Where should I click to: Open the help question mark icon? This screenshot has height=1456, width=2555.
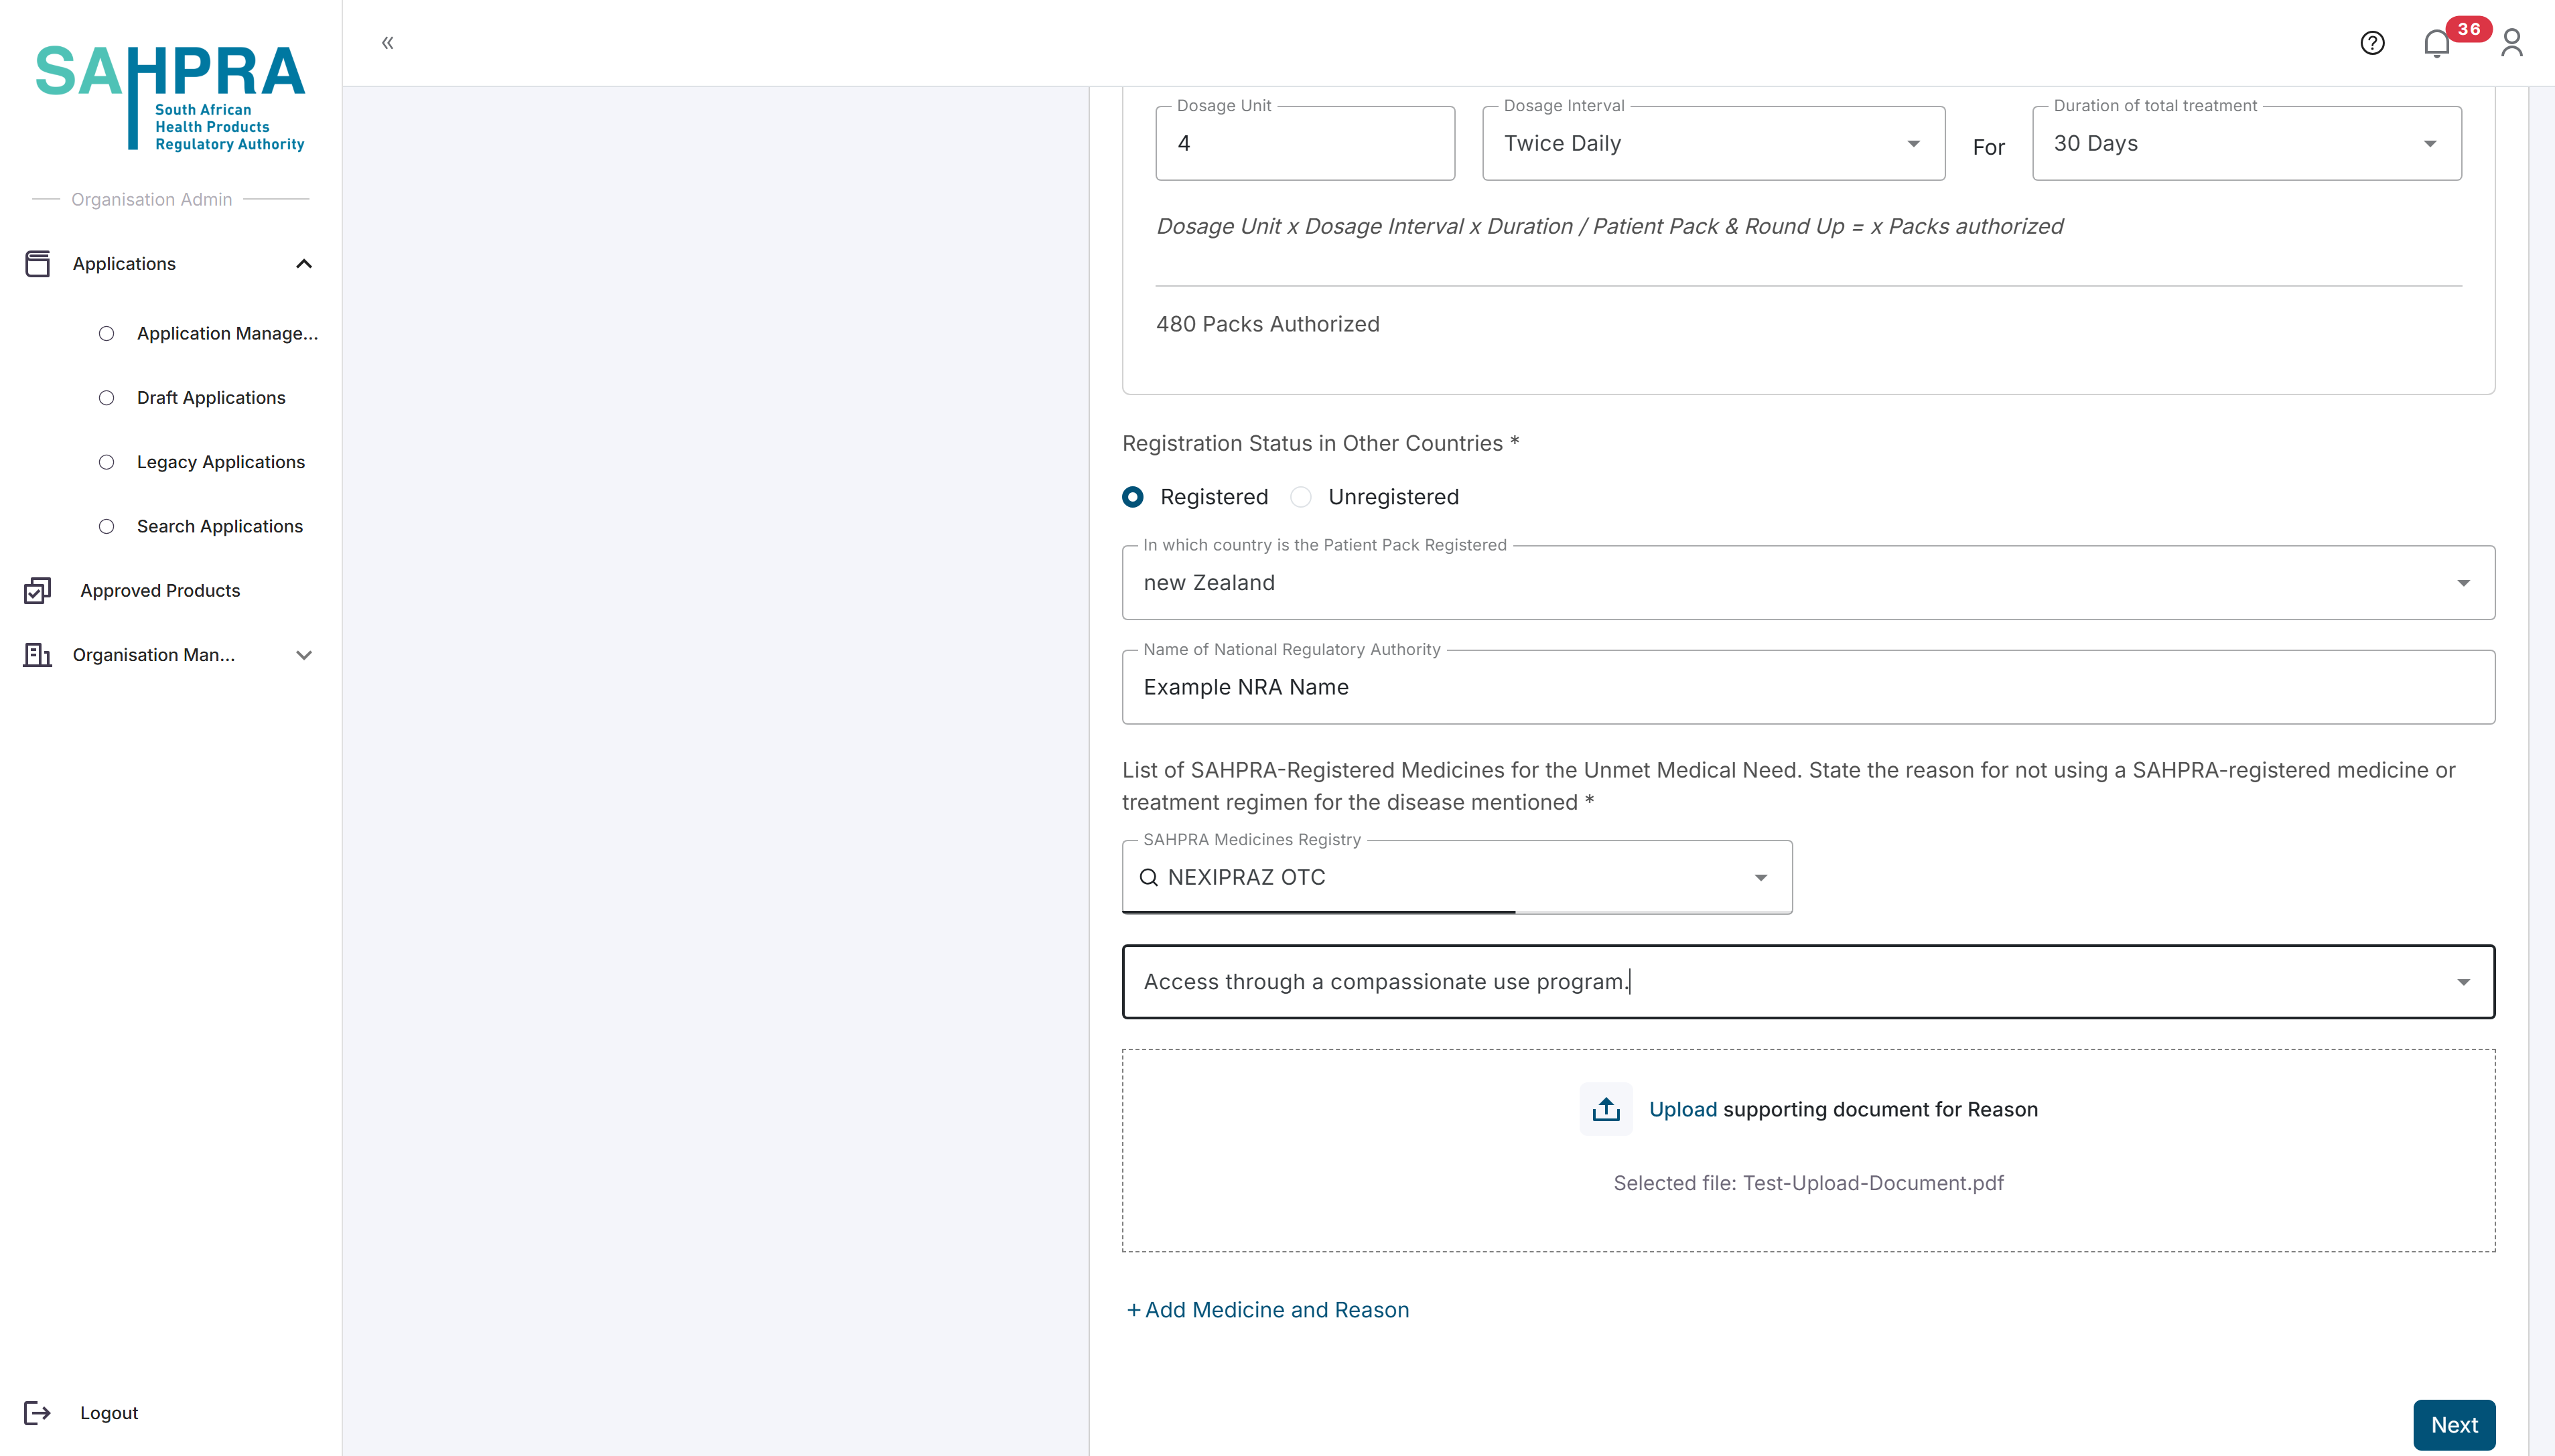click(x=2372, y=43)
